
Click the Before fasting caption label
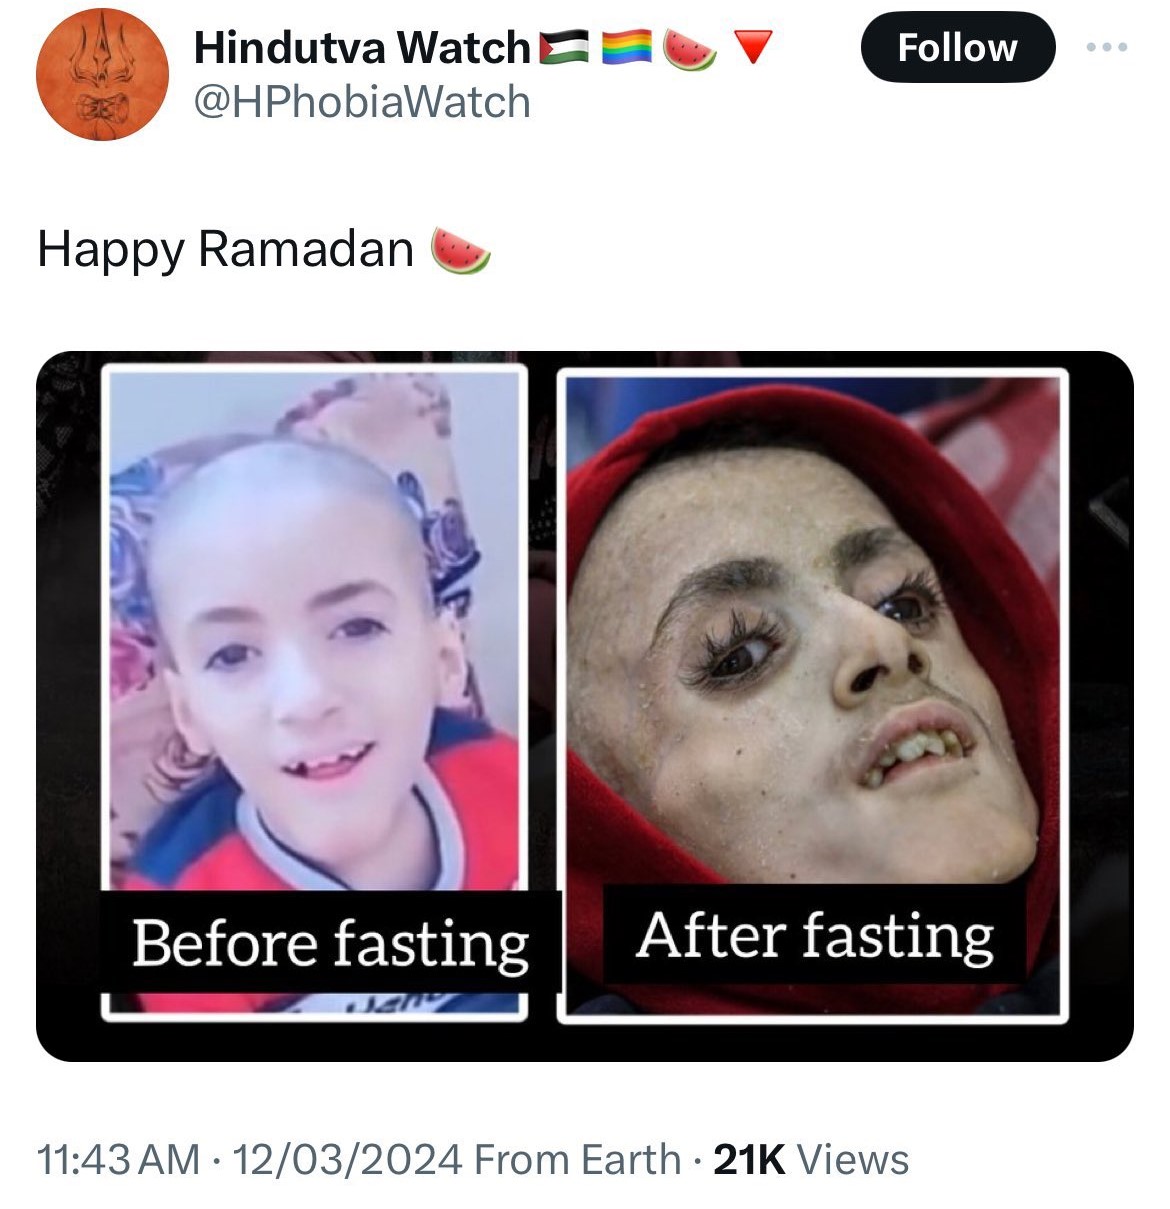pos(330,943)
